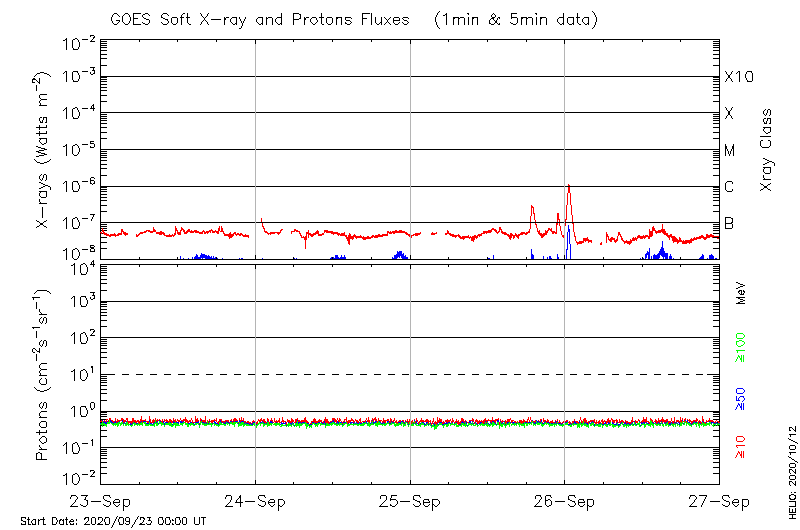Click the 25-Sep date tick label

pyautogui.click(x=410, y=500)
